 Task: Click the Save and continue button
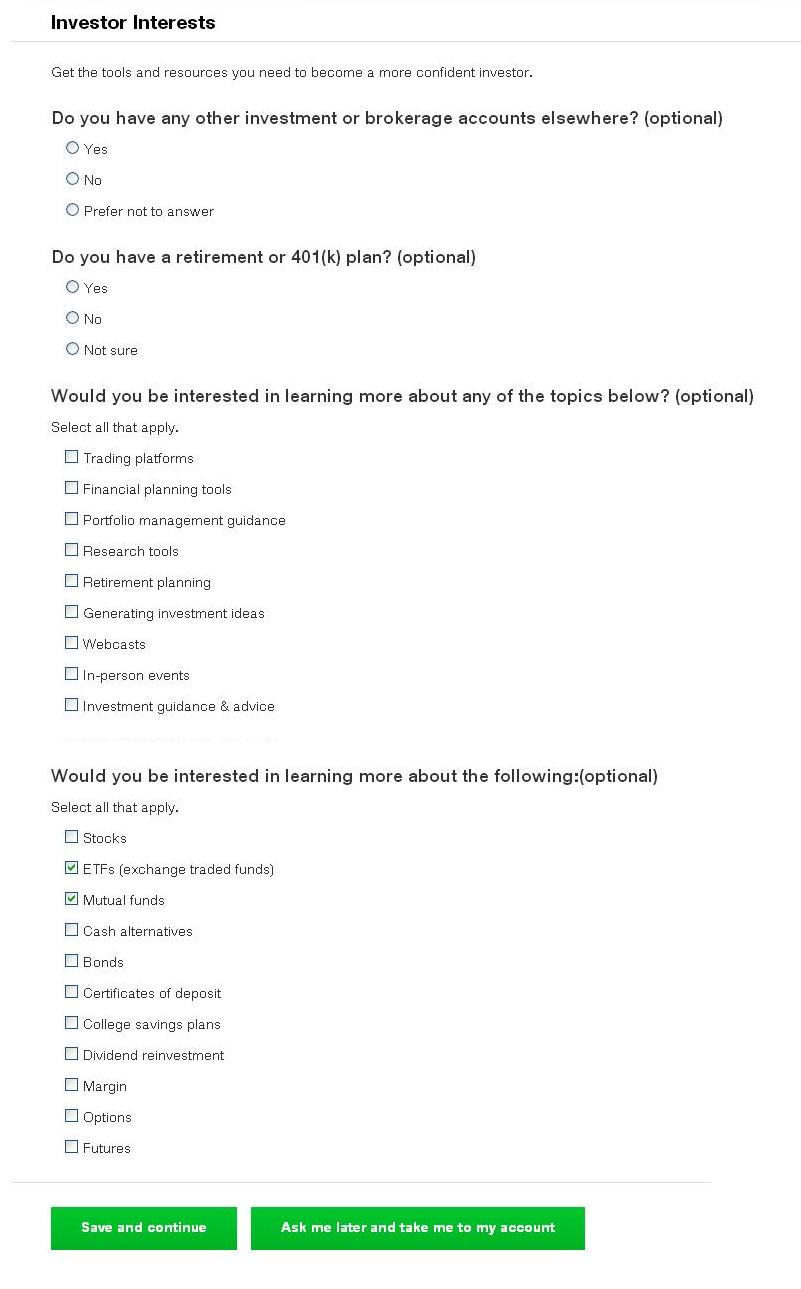[144, 1228]
